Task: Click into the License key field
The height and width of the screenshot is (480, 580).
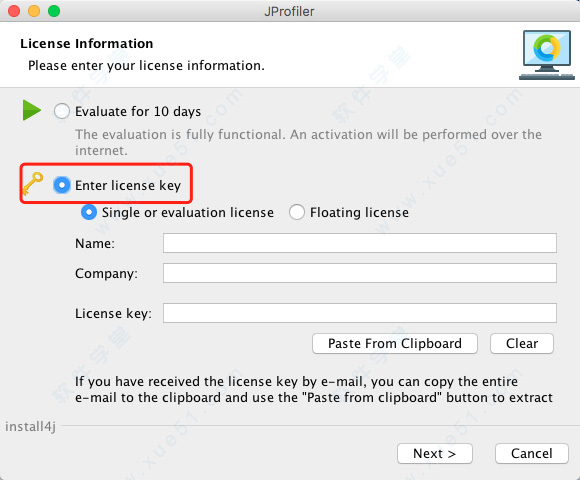Action: click(360, 313)
